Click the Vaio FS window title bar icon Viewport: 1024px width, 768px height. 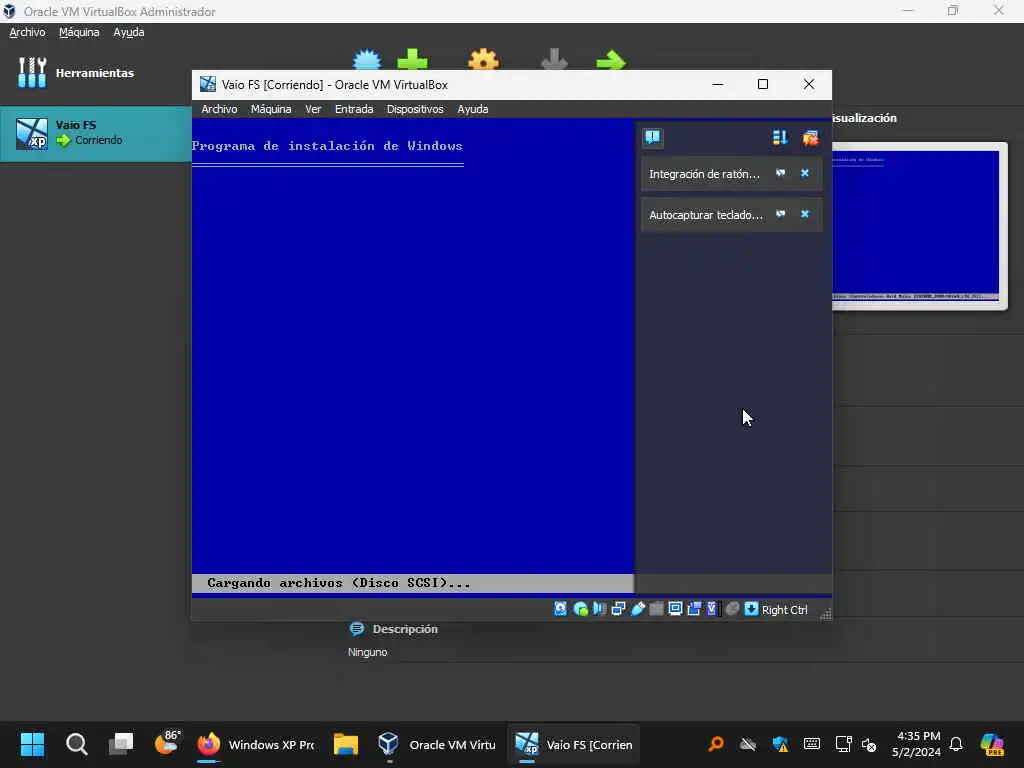click(208, 84)
